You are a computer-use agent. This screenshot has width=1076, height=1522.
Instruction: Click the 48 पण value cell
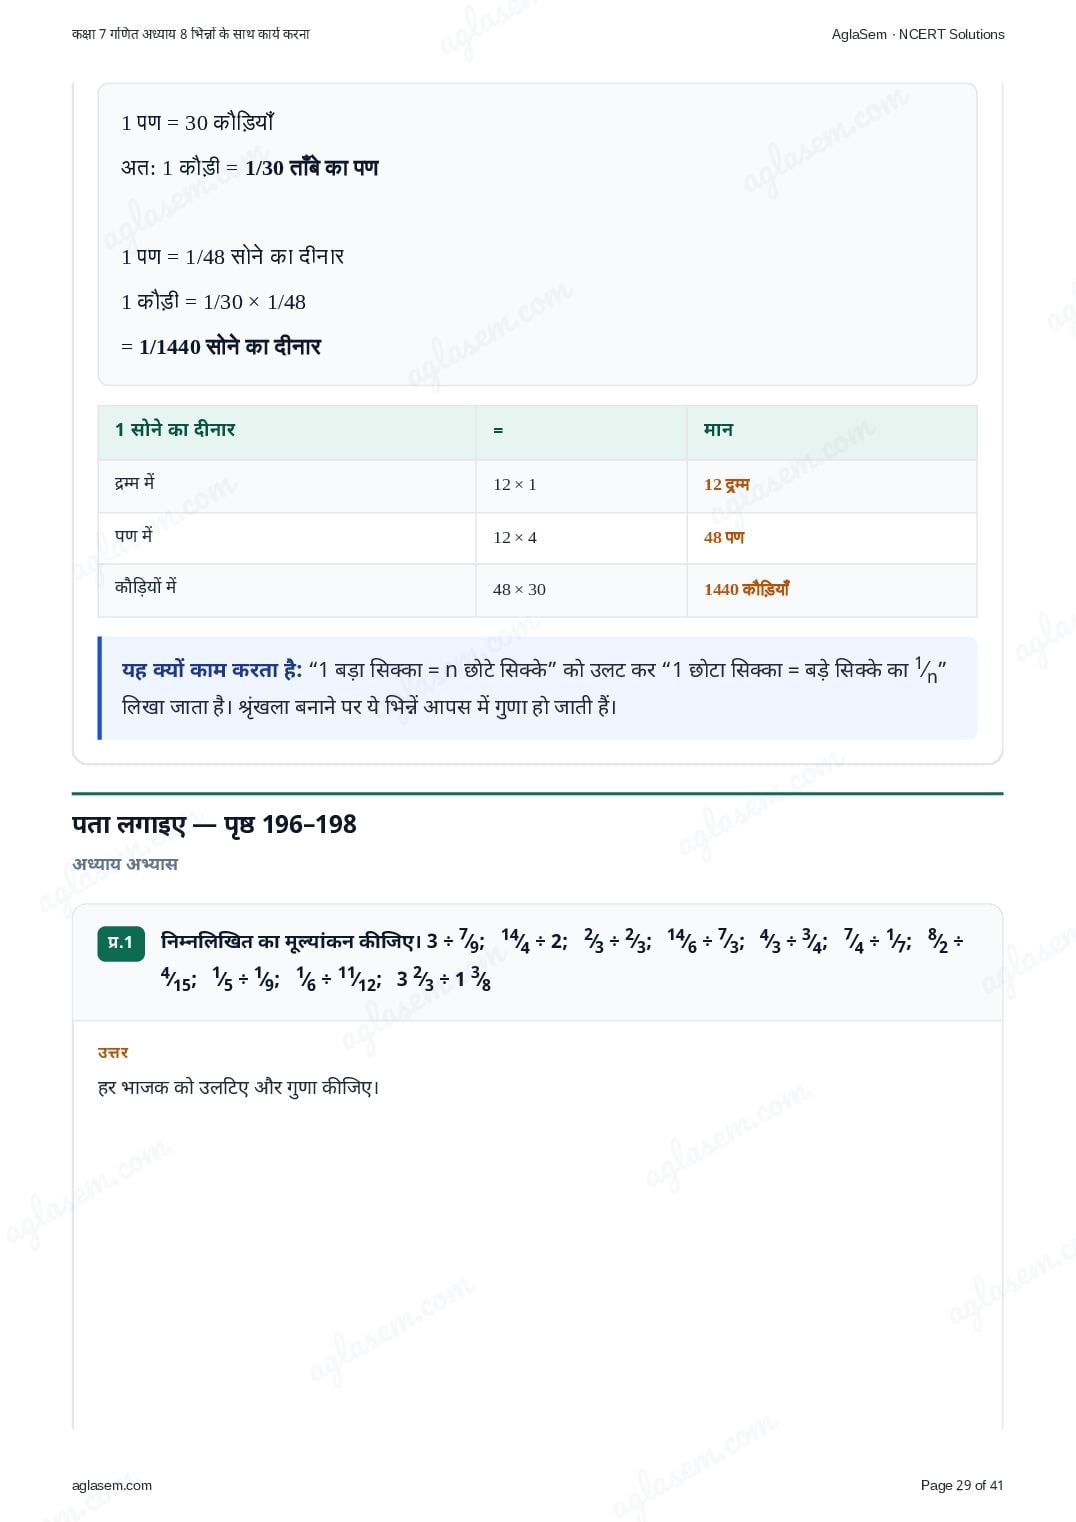pyautogui.click(x=724, y=537)
